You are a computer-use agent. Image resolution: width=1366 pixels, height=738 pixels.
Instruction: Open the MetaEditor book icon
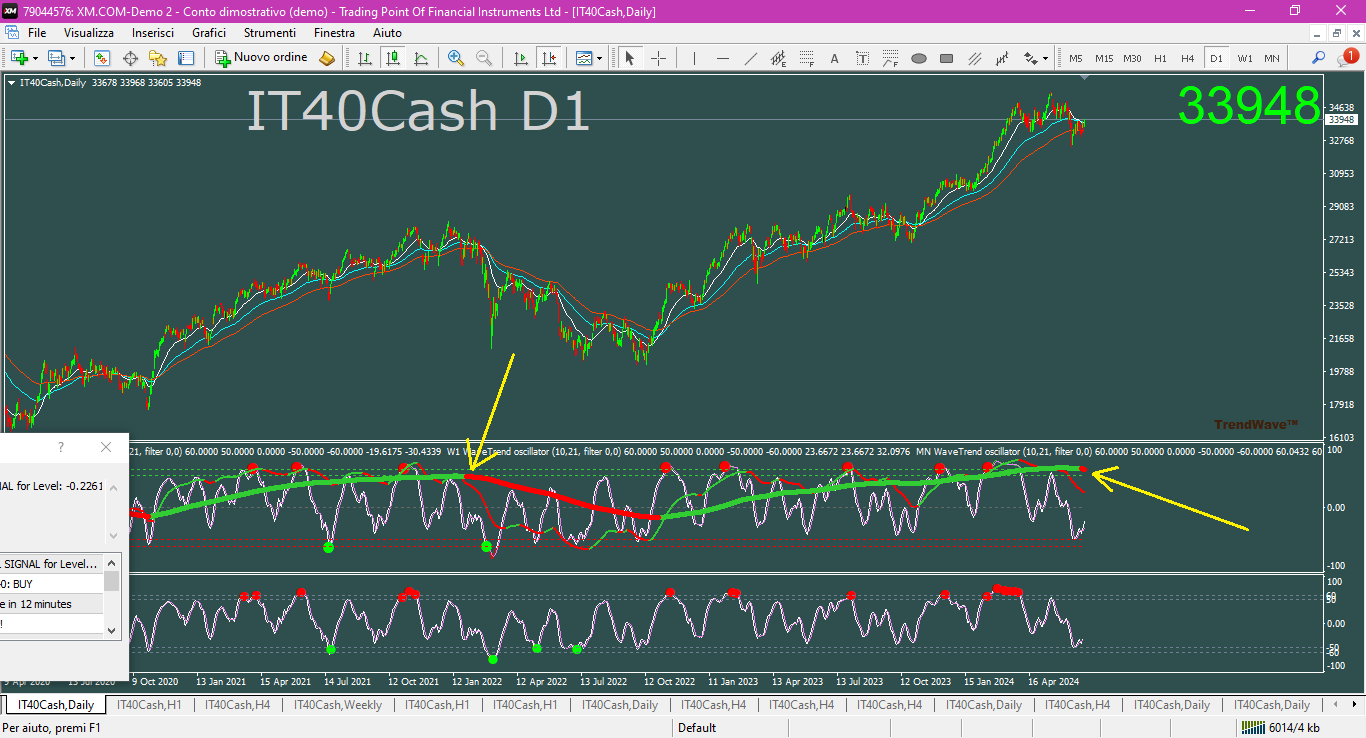[327, 58]
